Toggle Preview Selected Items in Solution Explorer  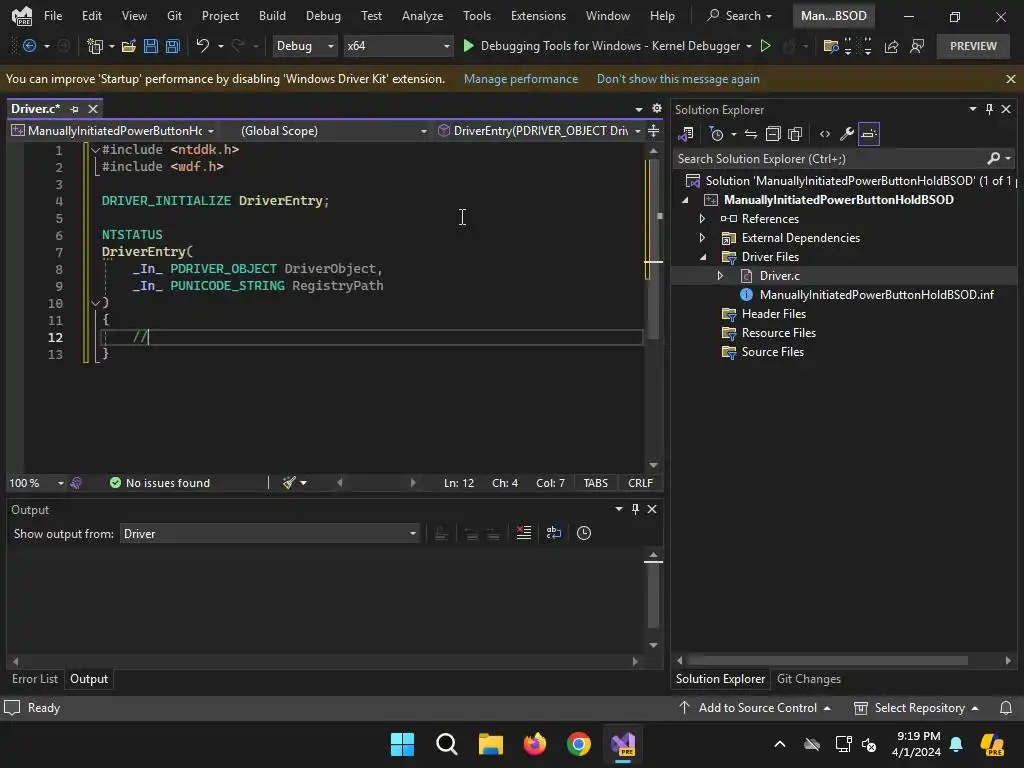click(869, 134)
